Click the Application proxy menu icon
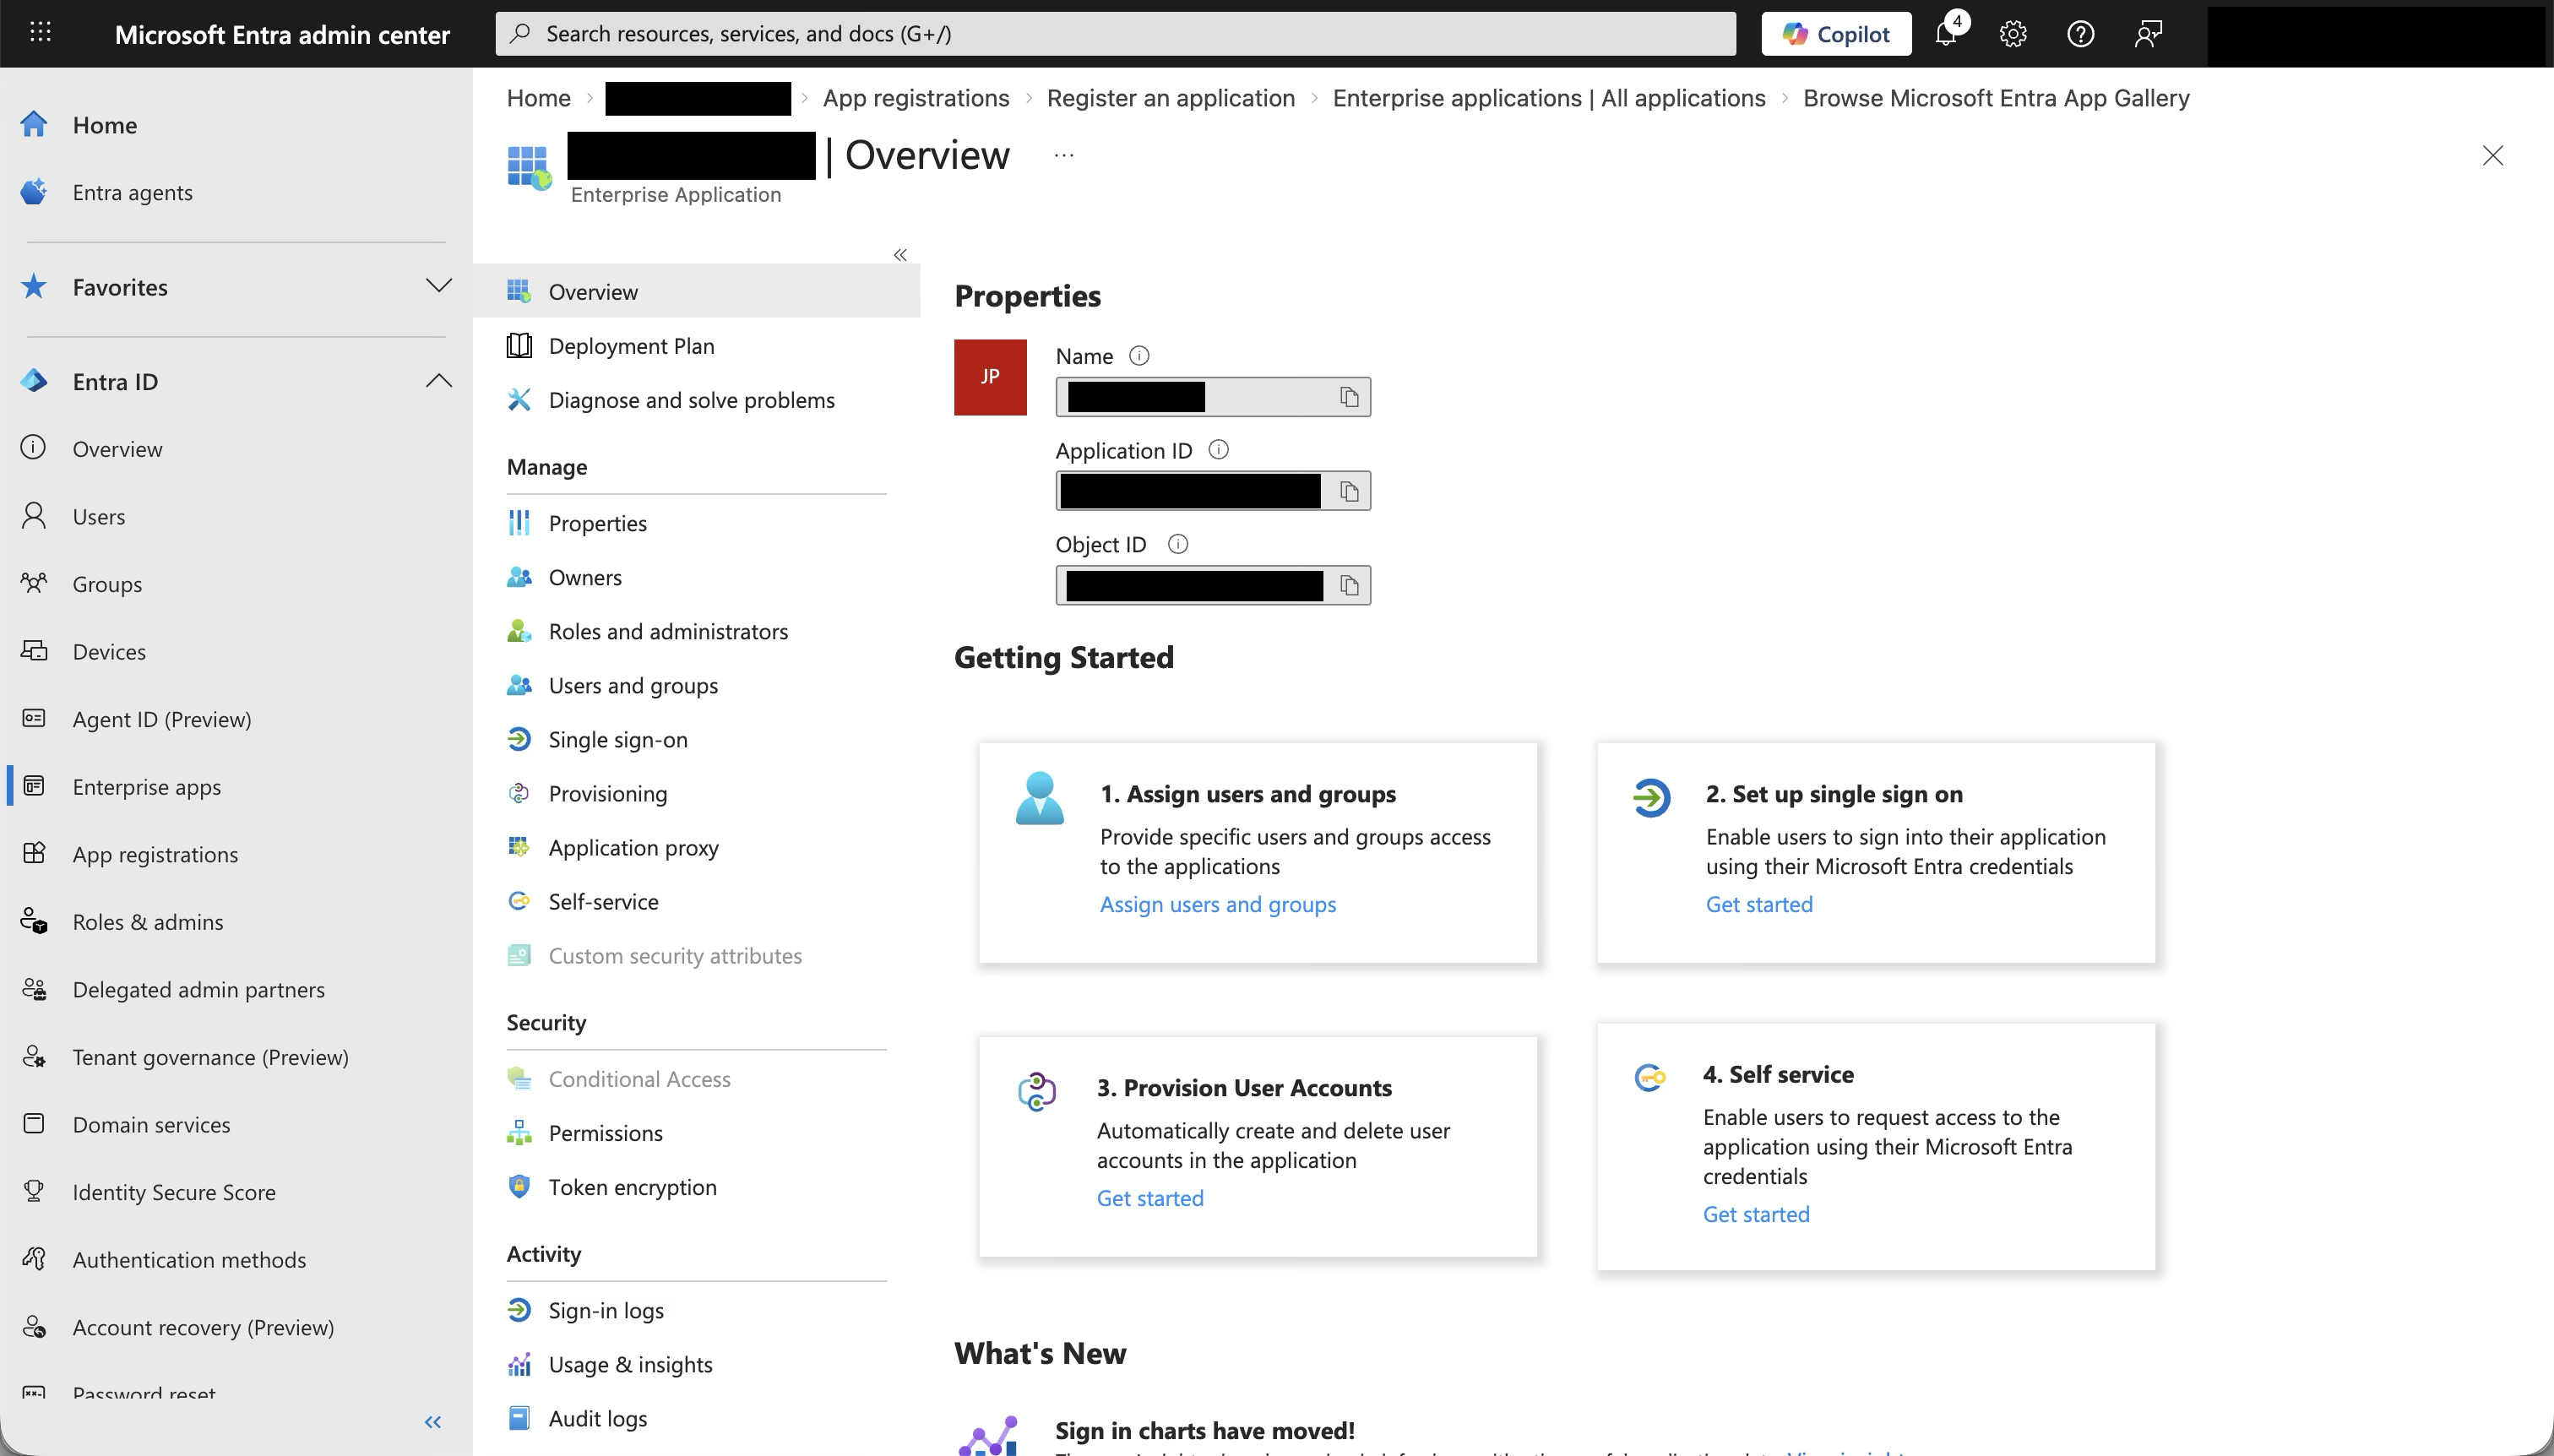Image resolution: width=2554 pixels, height=1456 pixels. (x=519, y=847)
